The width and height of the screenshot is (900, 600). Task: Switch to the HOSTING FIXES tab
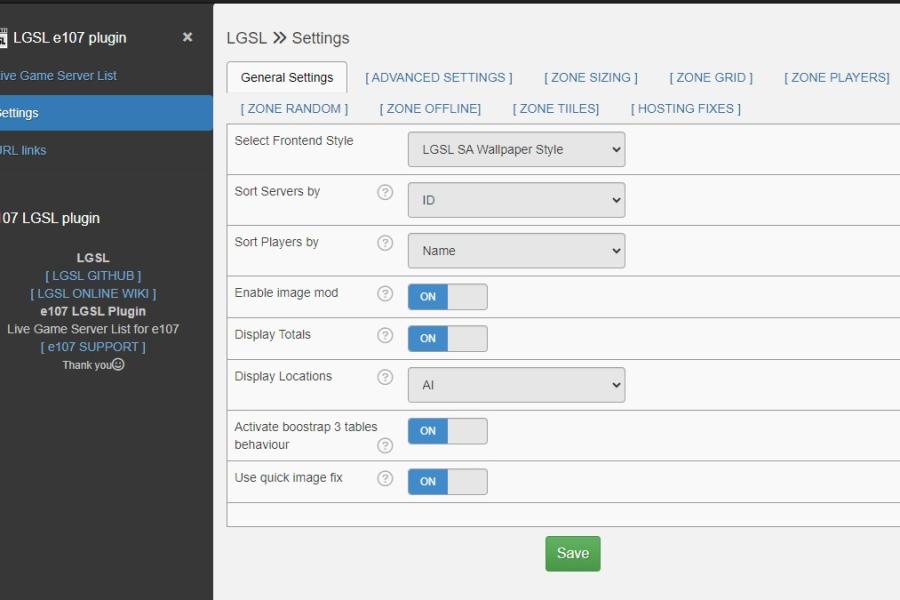(x=686, y=109)
